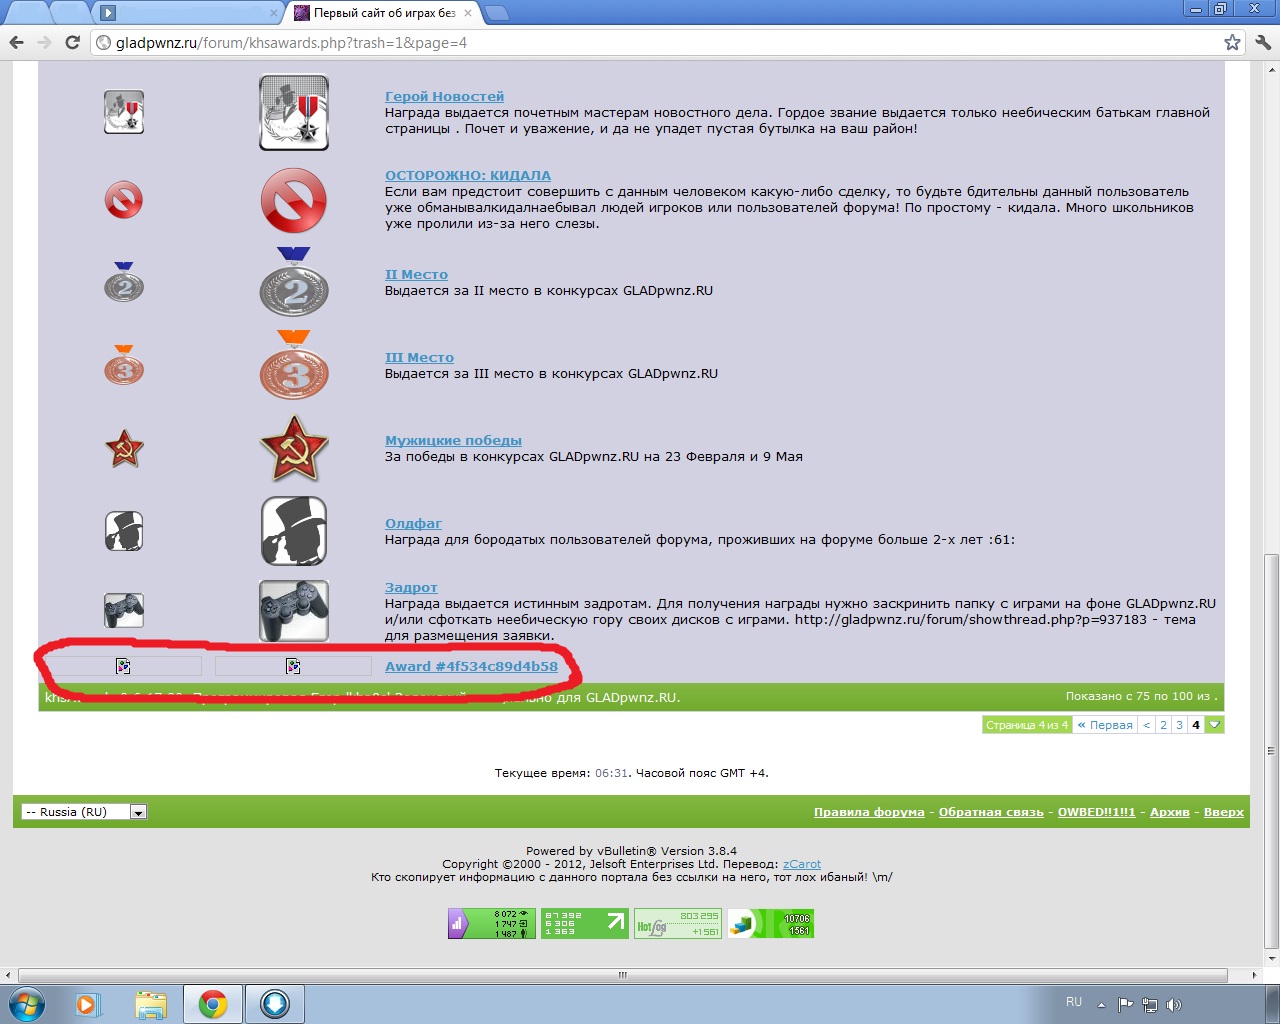Open the II Место award link

[x=416, y=274]
